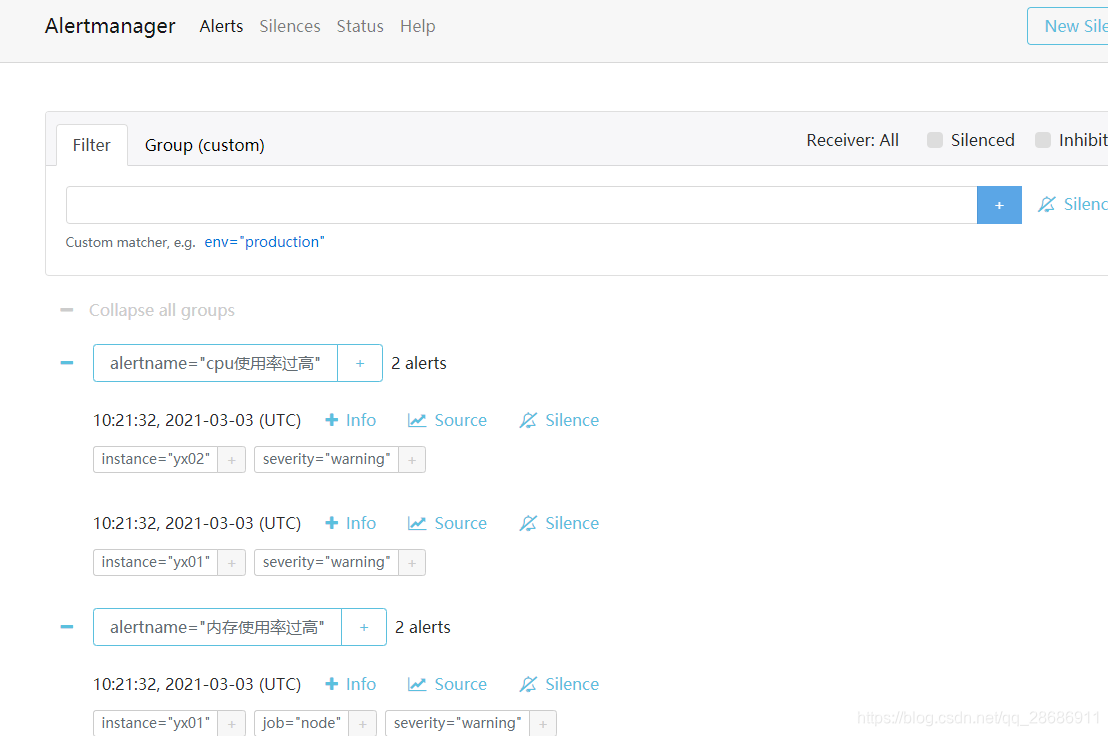Add memory-group instance="yx01" to the filter with plus
The width and height of the screenshot is (1108, 736).
point(232,724)
